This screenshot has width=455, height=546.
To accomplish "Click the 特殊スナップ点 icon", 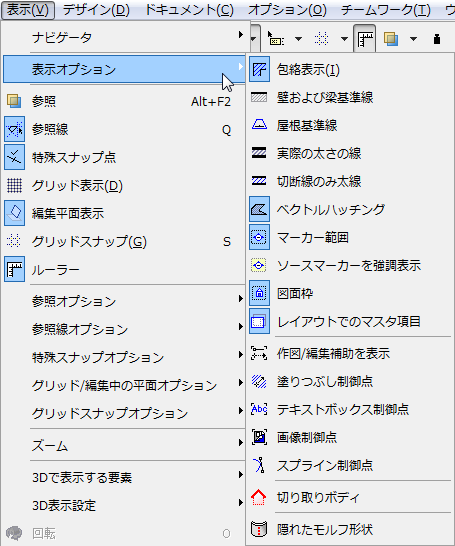I will coord(14,157).
